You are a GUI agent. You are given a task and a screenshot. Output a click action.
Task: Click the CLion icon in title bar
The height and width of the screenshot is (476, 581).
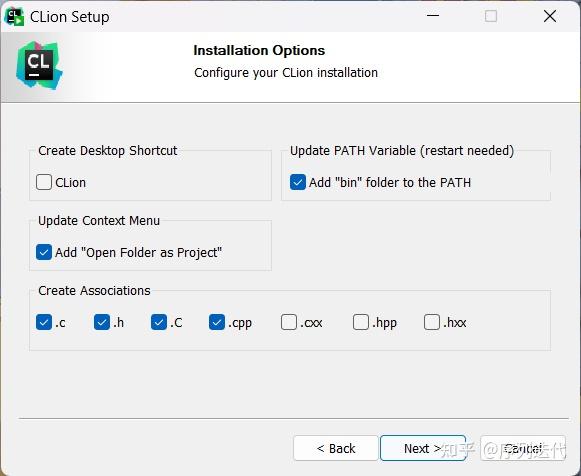pos(14,17)
